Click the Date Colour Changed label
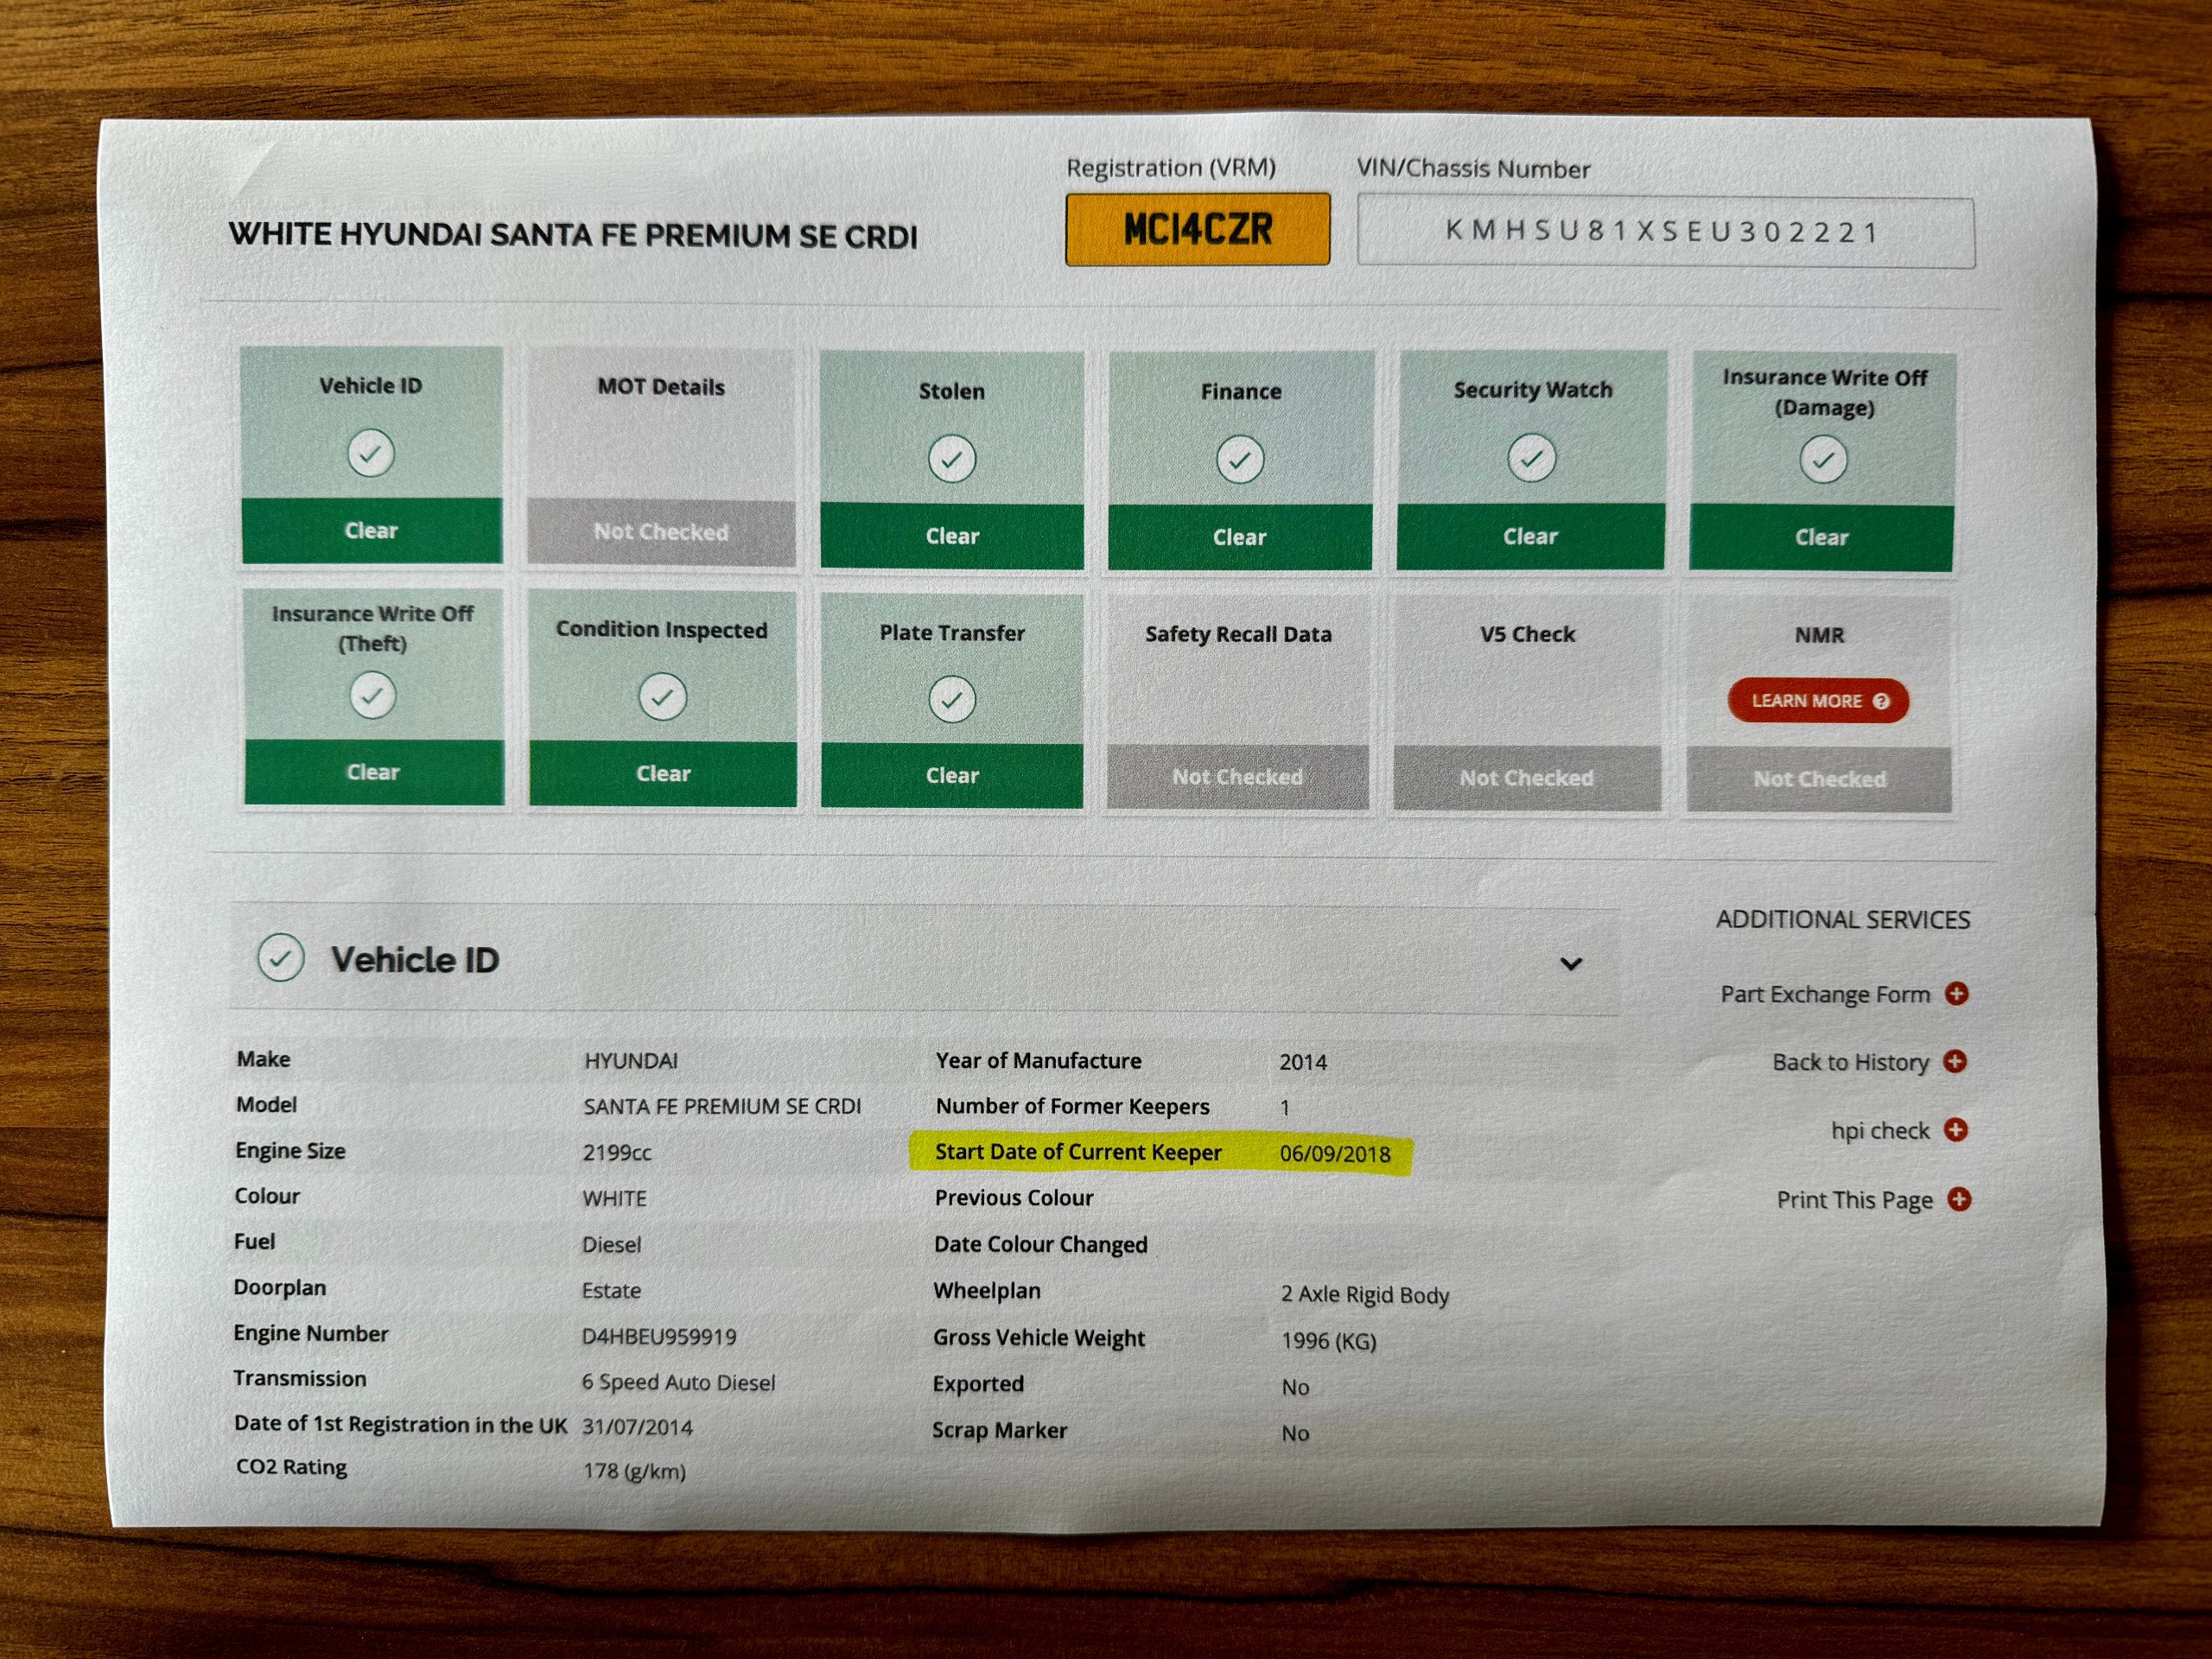The height and width of the screenshot is (1659, 2212). (1041, 1244)
